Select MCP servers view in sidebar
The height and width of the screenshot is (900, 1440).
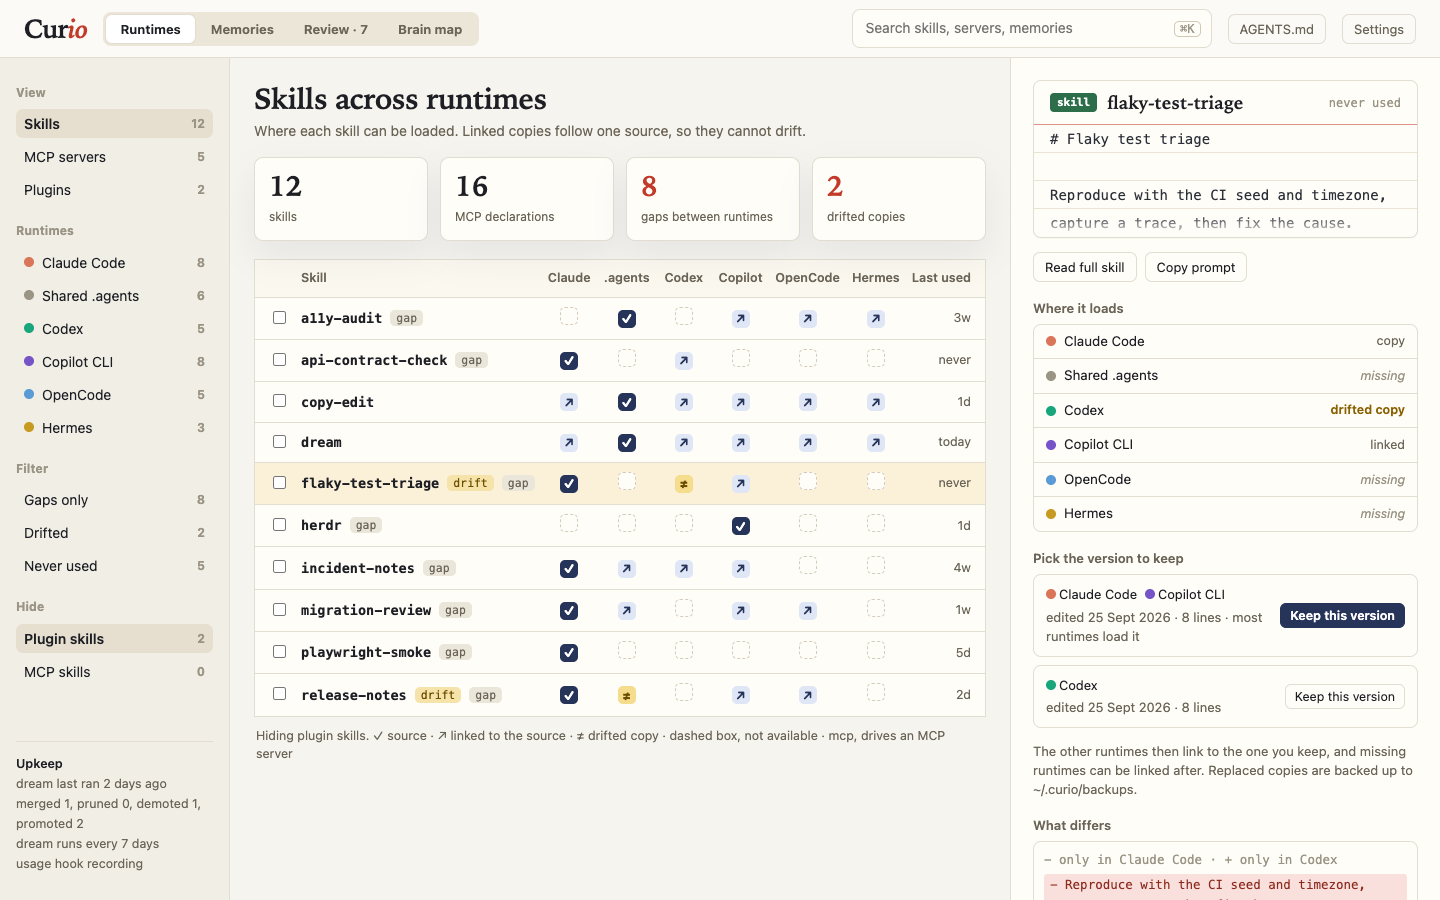pyautogui.click(x=114, y=157)
